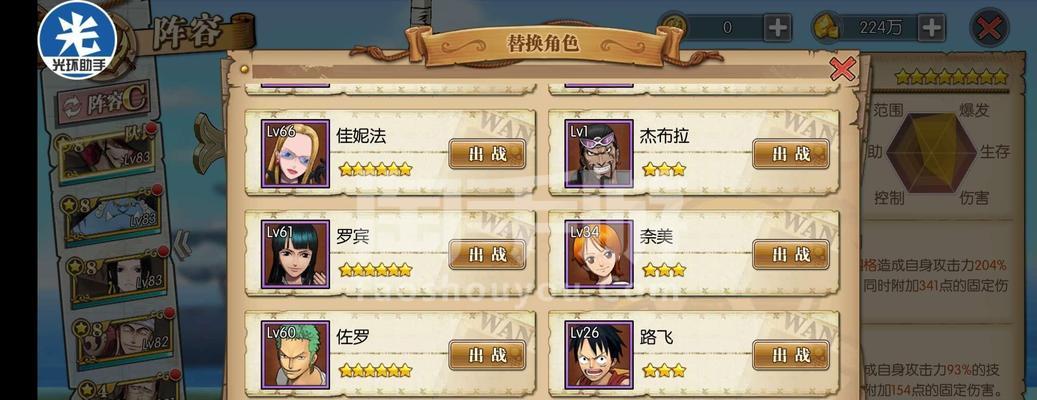Deploy 佳妮法 with 出战 button
The width and height of the screenshot is (1037, 400).
click(x=487, y=154)
